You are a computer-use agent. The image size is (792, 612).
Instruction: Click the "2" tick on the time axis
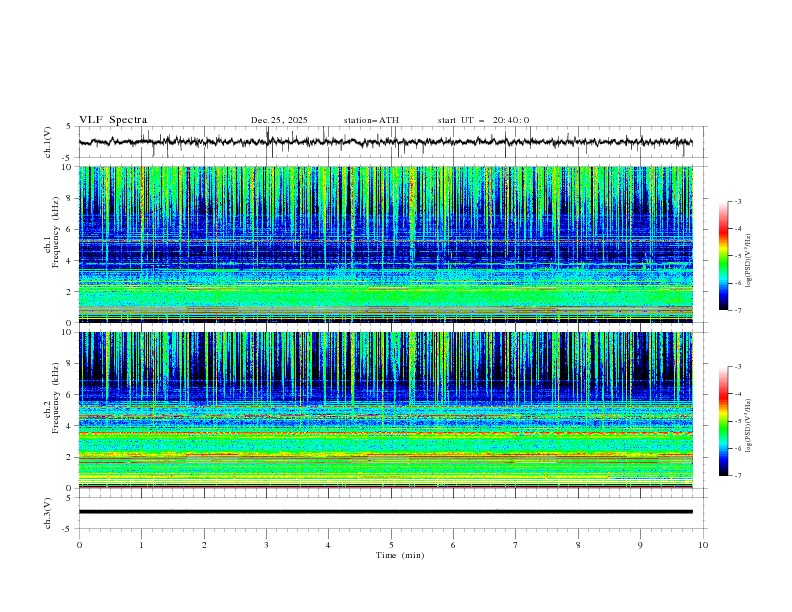click(204, 545)
